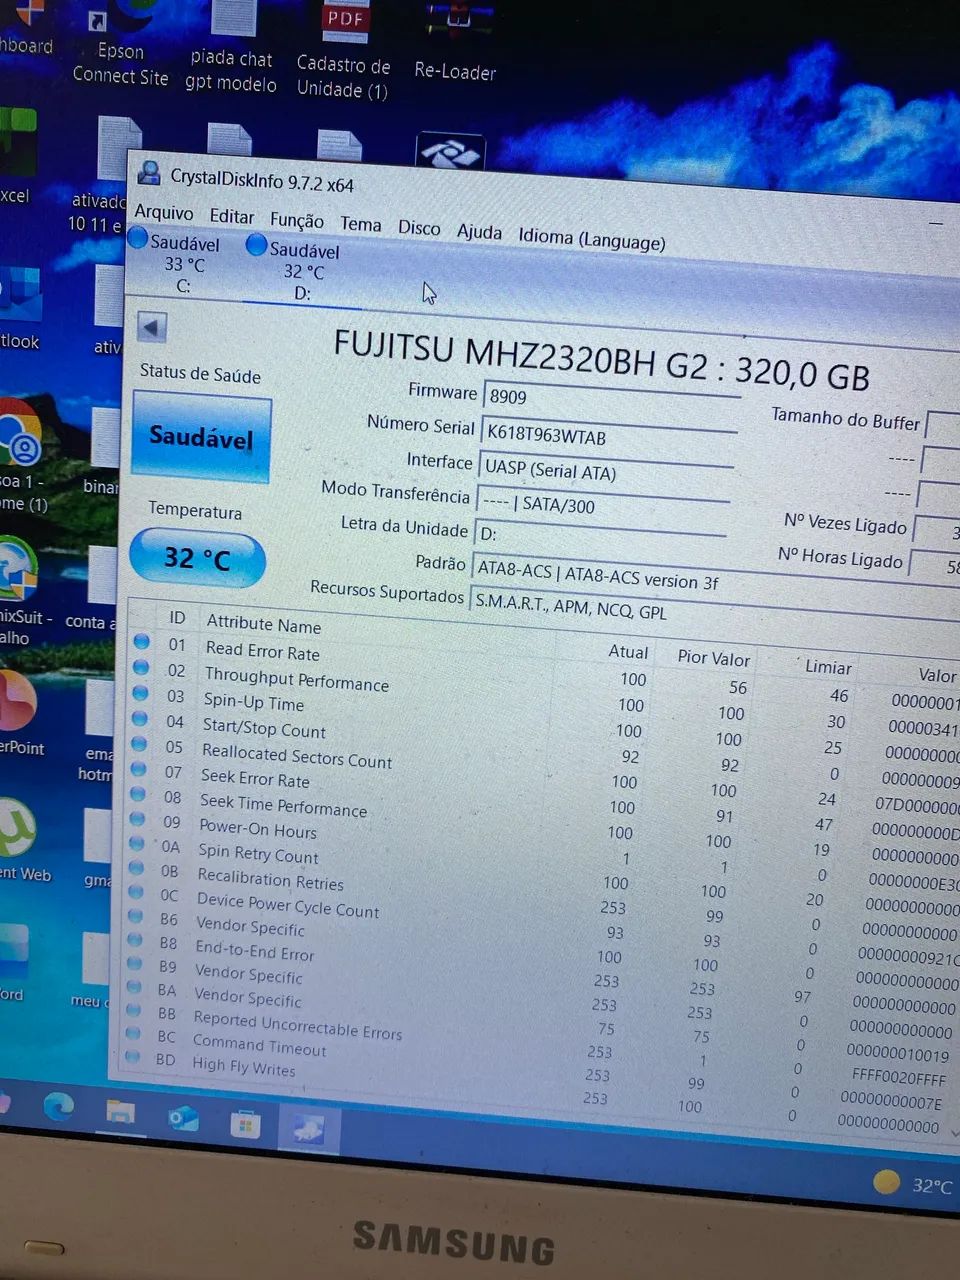Open the Ajuda menu
960x1280 pixels.
coord(479,232)
